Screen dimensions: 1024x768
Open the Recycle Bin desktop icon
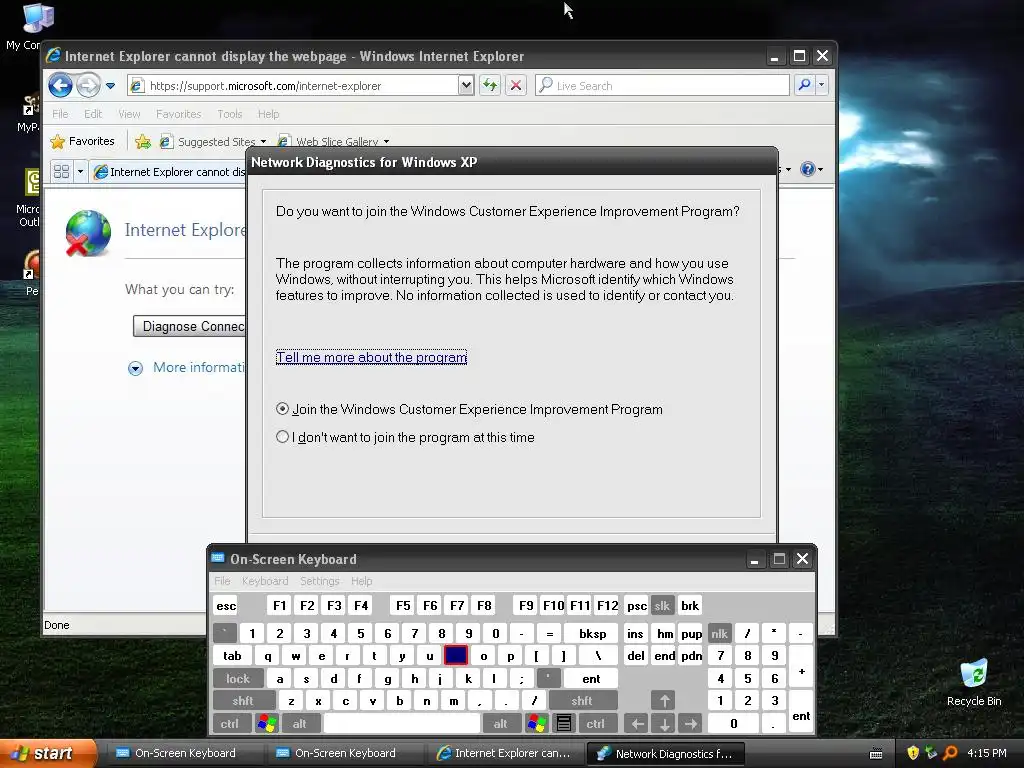[974, 682]
